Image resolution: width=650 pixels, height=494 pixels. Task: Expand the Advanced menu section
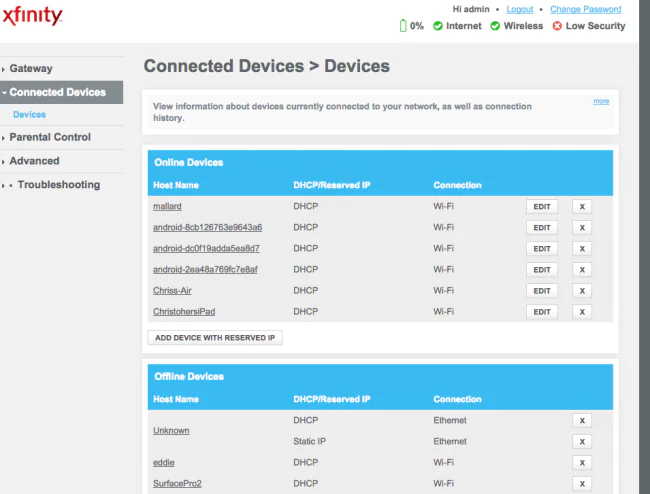(x=34, y=161)
